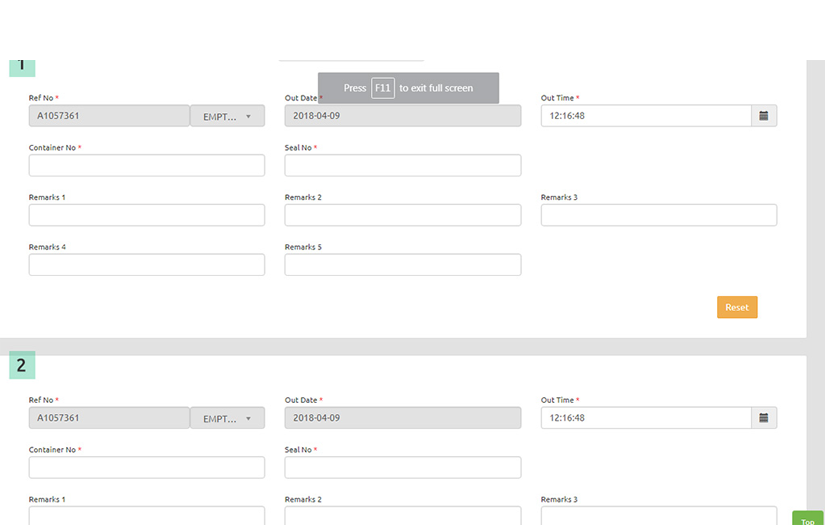Viewport: 825px width, 525px height.
Task: Click the Out Date field in section 2
Action: pyautogui.click(x=403, y=418)
